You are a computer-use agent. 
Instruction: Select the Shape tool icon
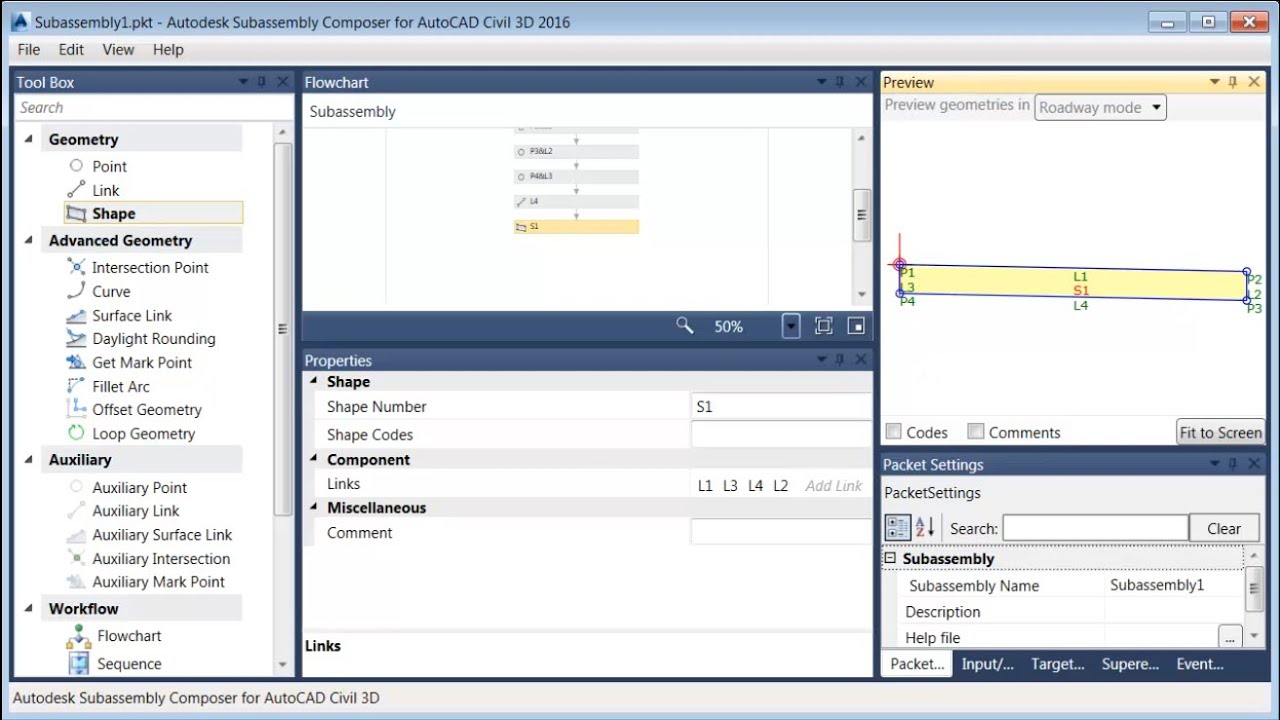(x=76, y=213)
